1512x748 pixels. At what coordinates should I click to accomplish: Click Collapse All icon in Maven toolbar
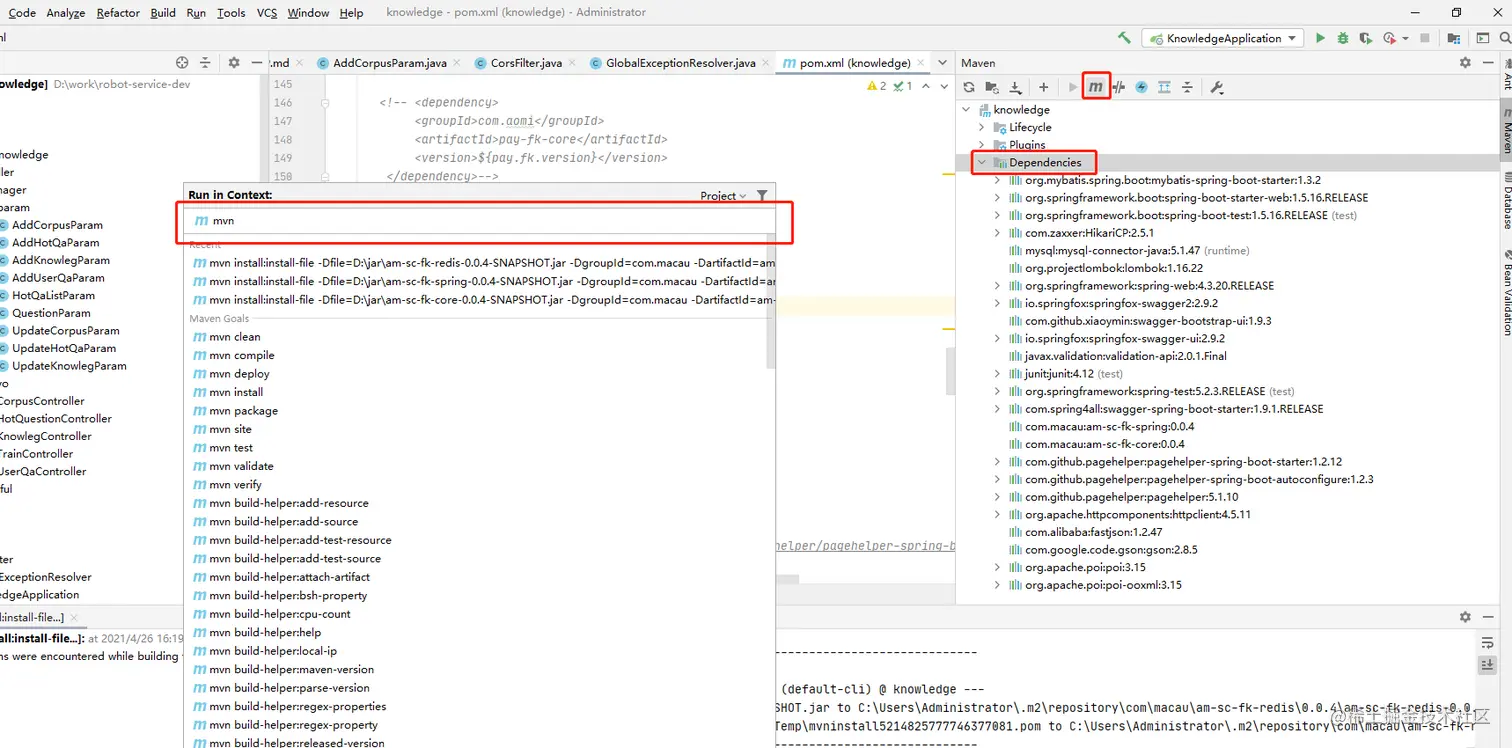pyautogui.click(x=1187, y=88)
